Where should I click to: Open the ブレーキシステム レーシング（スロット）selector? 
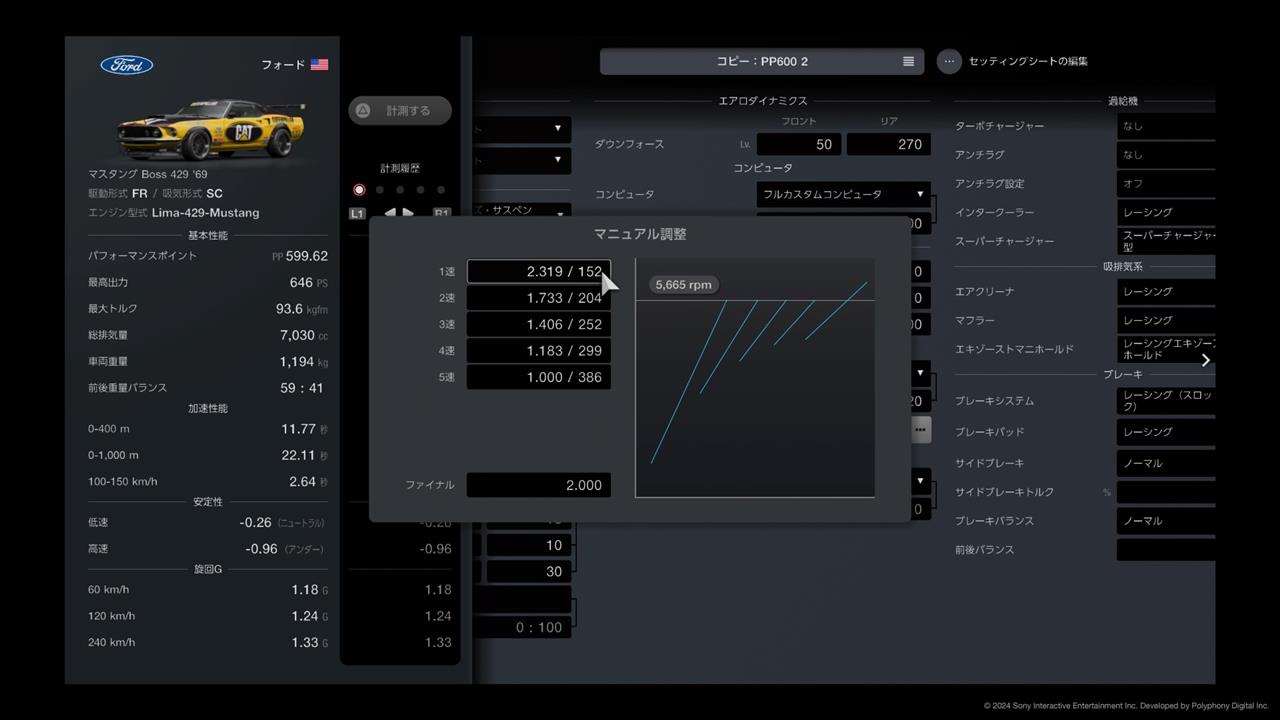[1166, 401]
